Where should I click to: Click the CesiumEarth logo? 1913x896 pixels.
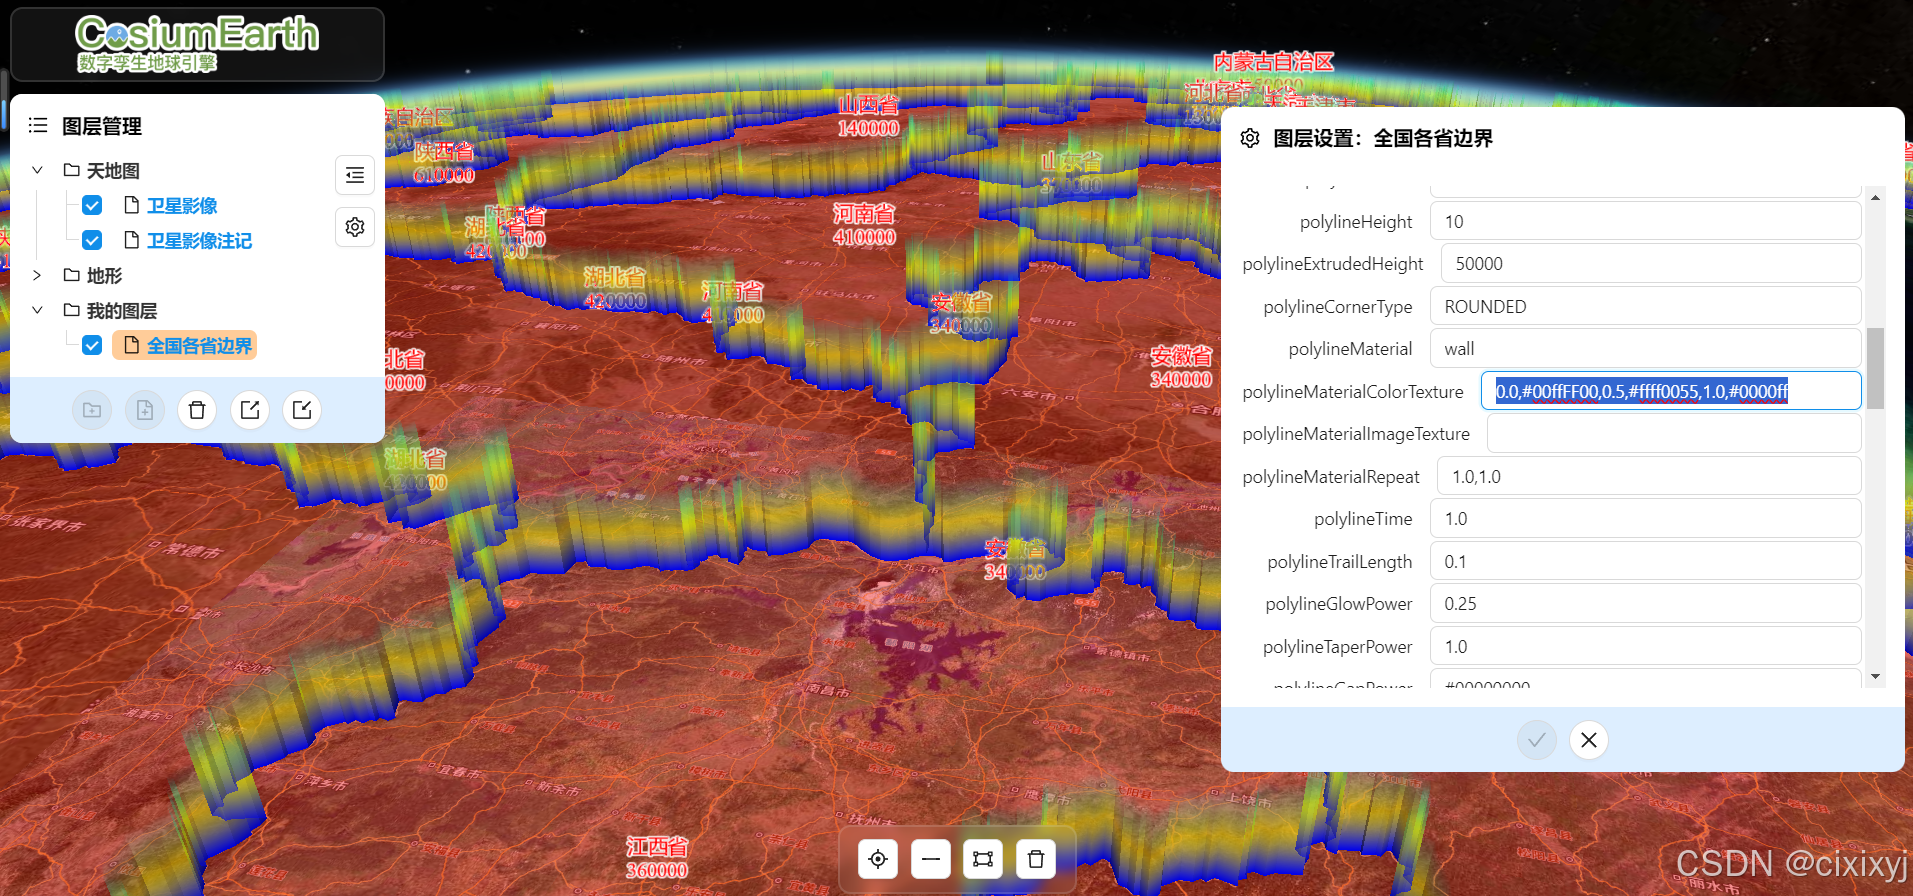(x=197, y=44)
